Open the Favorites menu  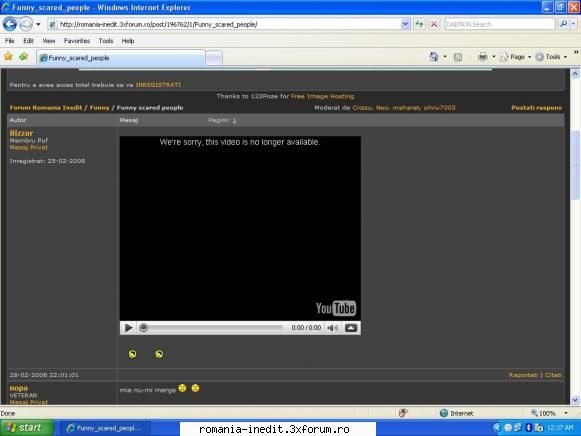[x=77, y=41]
